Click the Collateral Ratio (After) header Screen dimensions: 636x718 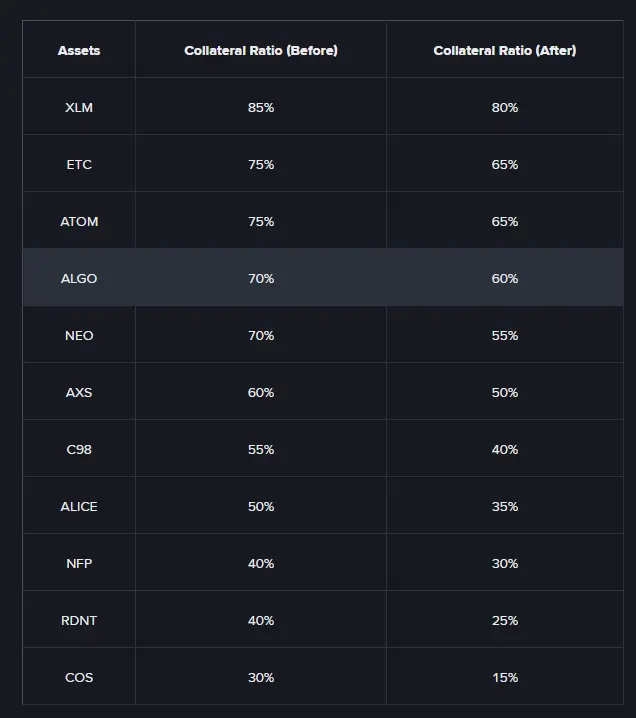505,50
